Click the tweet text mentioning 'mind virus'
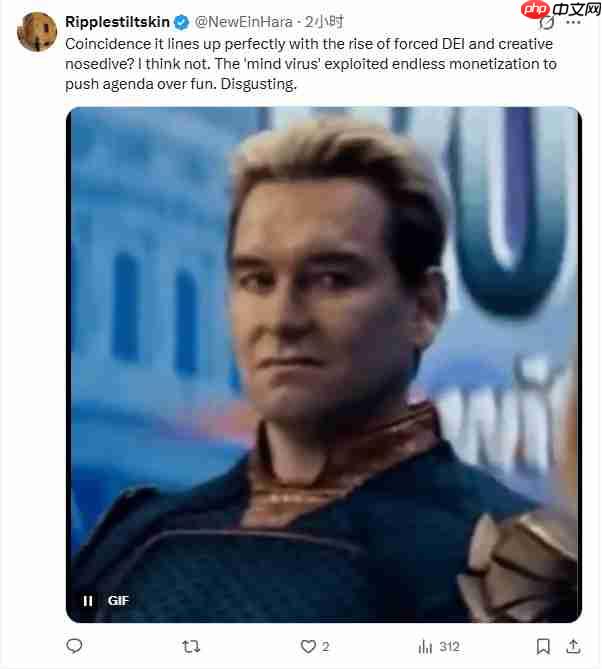The image size is (602, 669). tap(311, 64)
